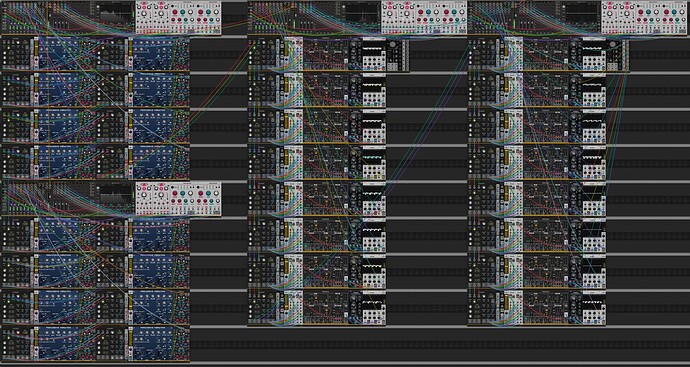Toggle the lit white square button on first middle-rack row
Viewport: 690px width, 367px height.
pos(264,43)
